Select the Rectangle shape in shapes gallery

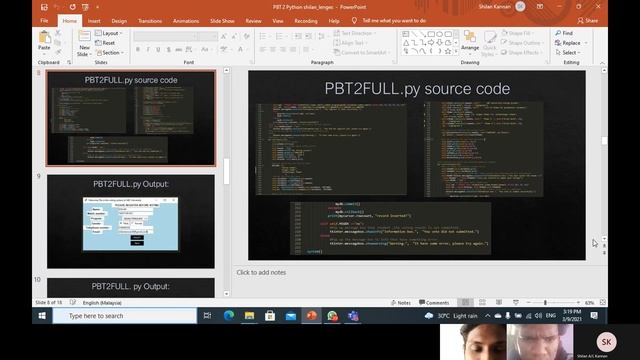coord(431,34)
